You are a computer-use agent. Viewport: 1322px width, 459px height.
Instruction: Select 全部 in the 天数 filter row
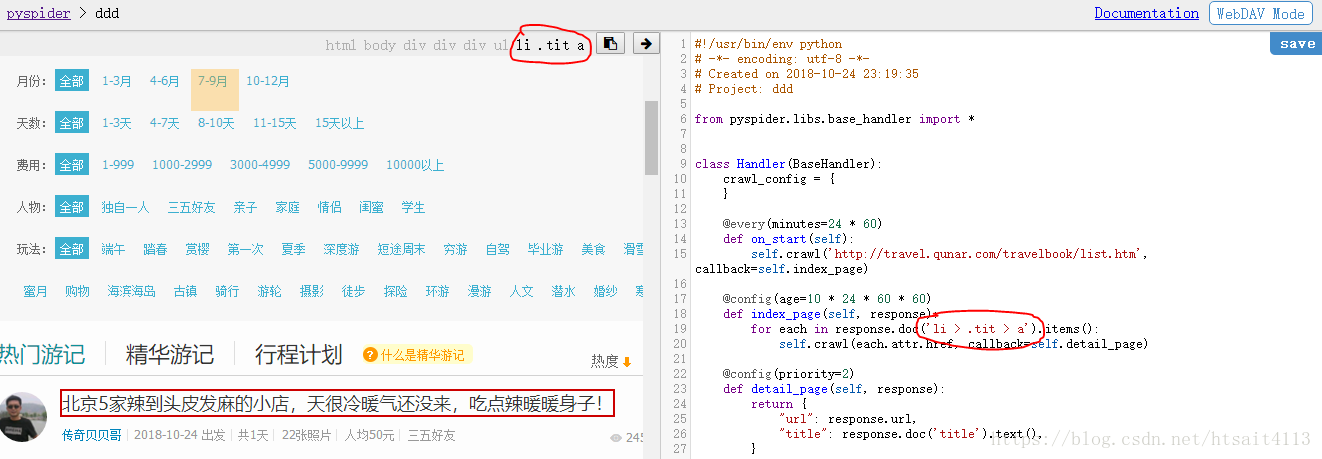pyautogui.click(x=71, y=123)
